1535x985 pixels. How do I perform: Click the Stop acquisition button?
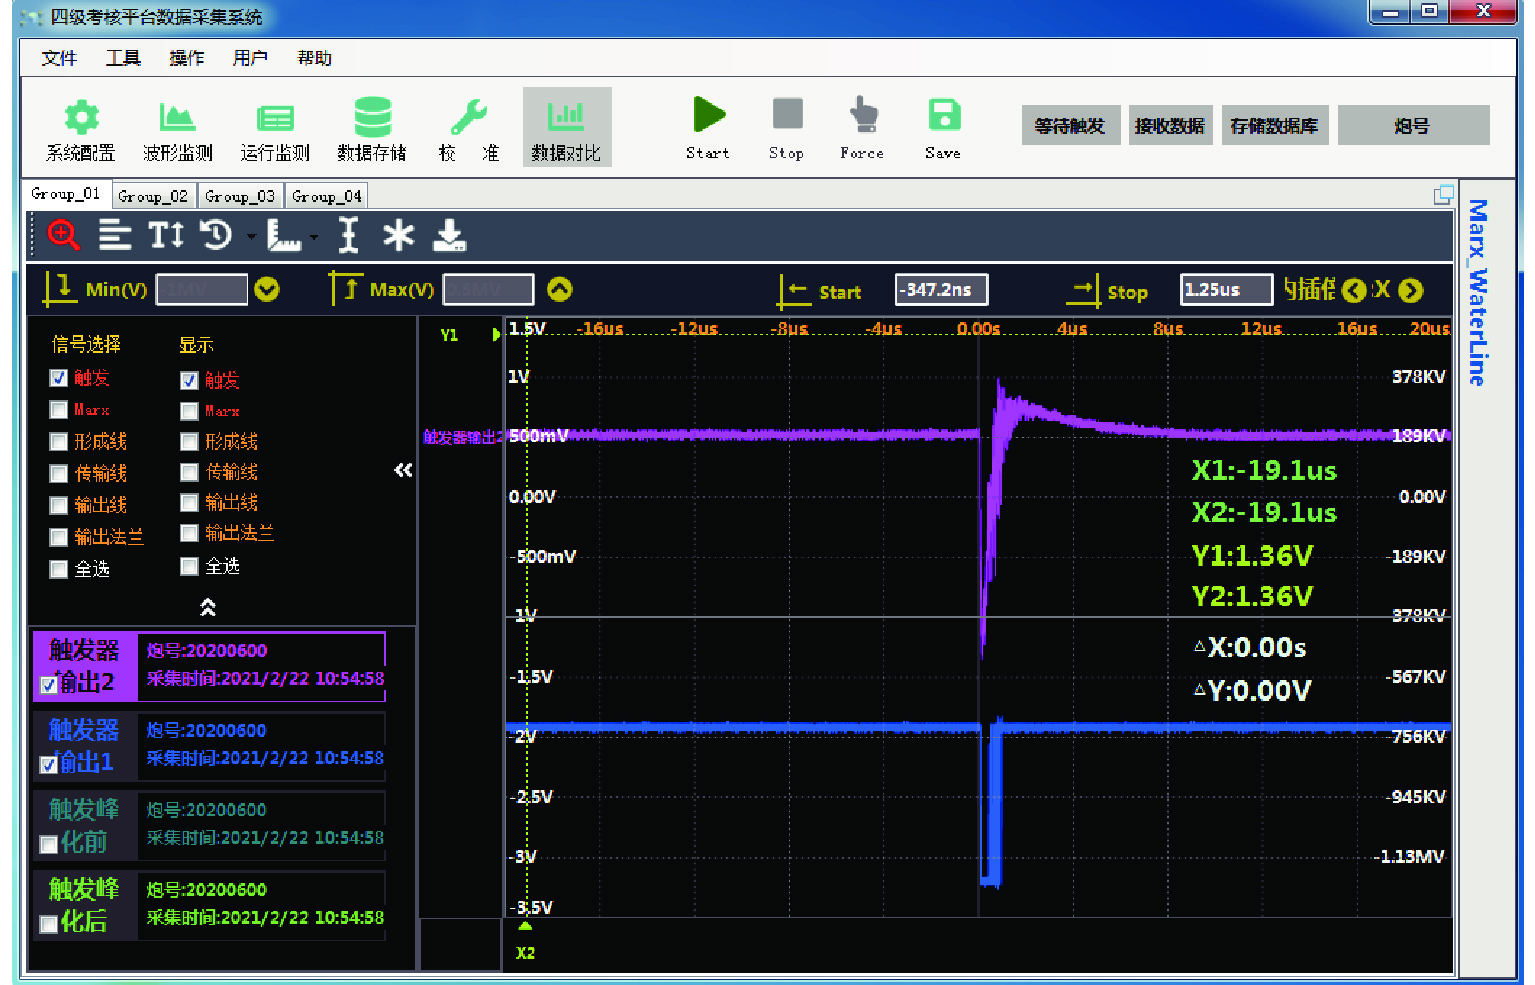[787, 113]
